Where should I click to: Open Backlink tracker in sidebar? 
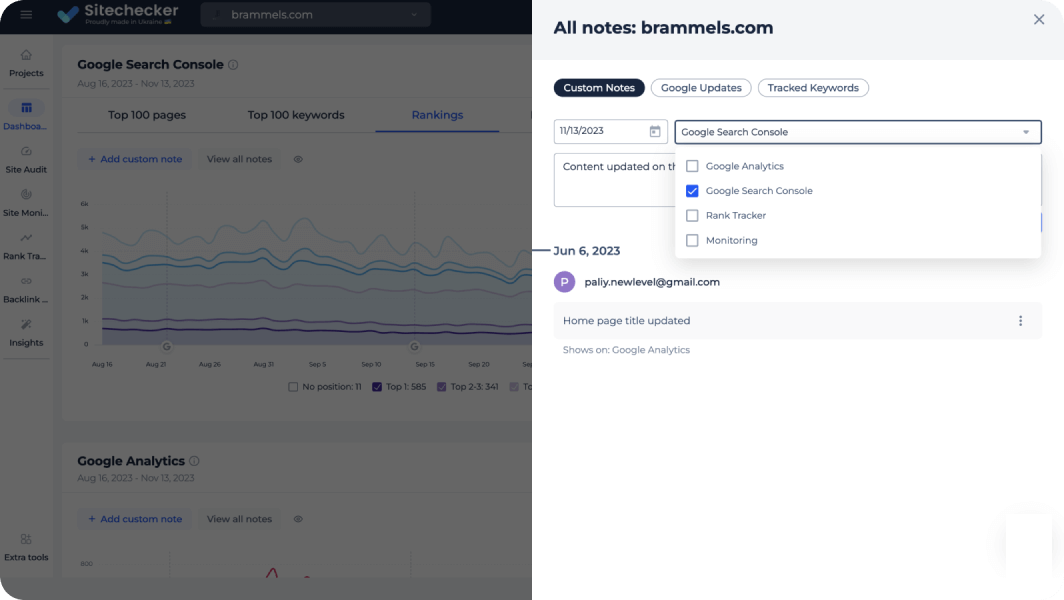[26, 290]
